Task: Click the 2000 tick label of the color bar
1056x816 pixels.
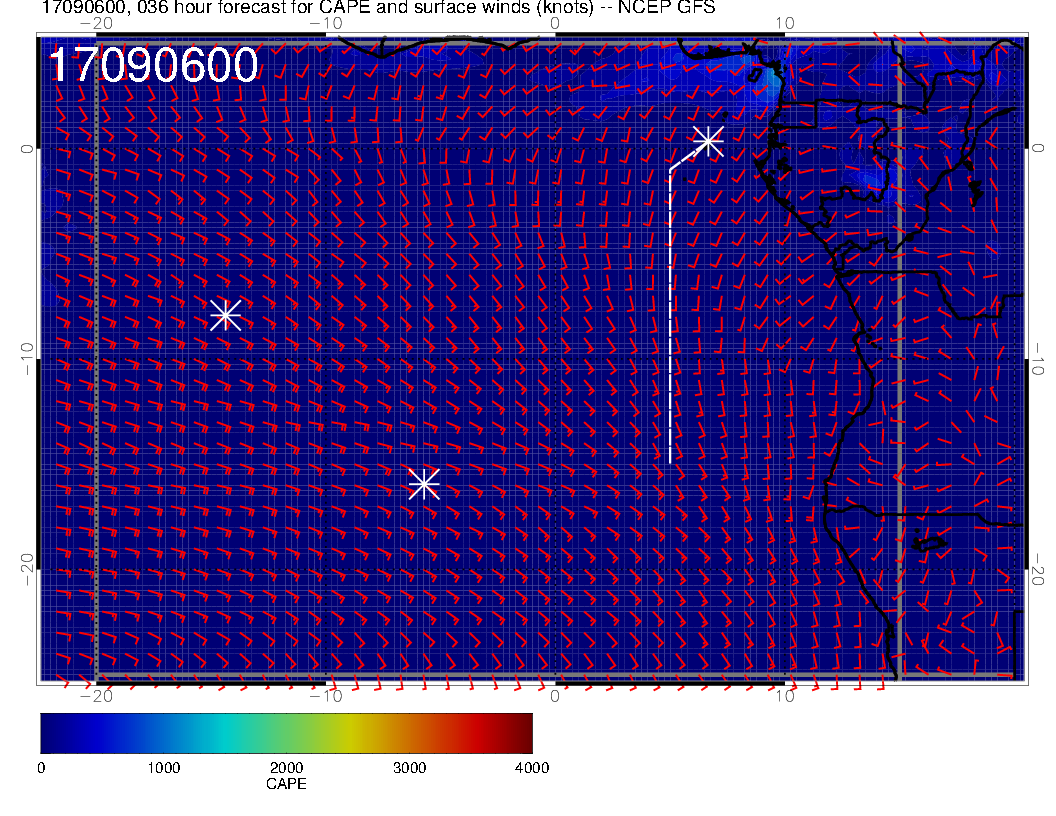Action: tap(286, 768)
